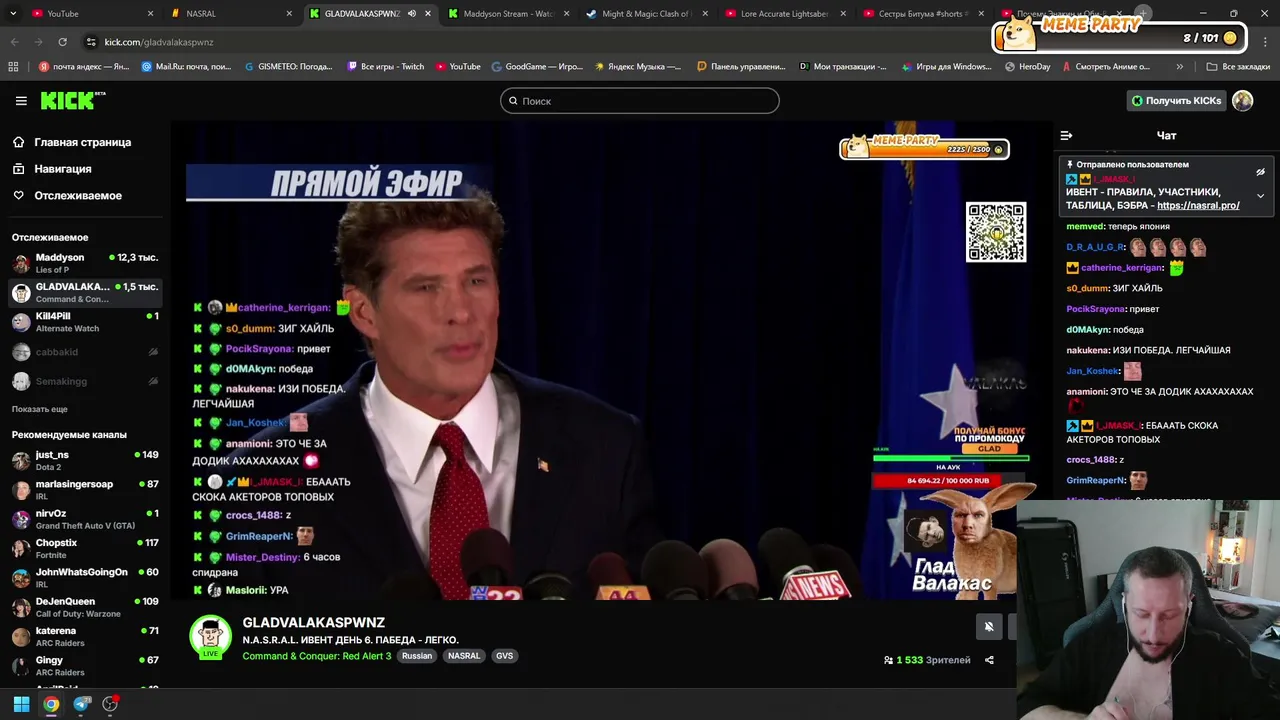
Task: Click Telegram taskbar icon
Action: coord(82,704)
